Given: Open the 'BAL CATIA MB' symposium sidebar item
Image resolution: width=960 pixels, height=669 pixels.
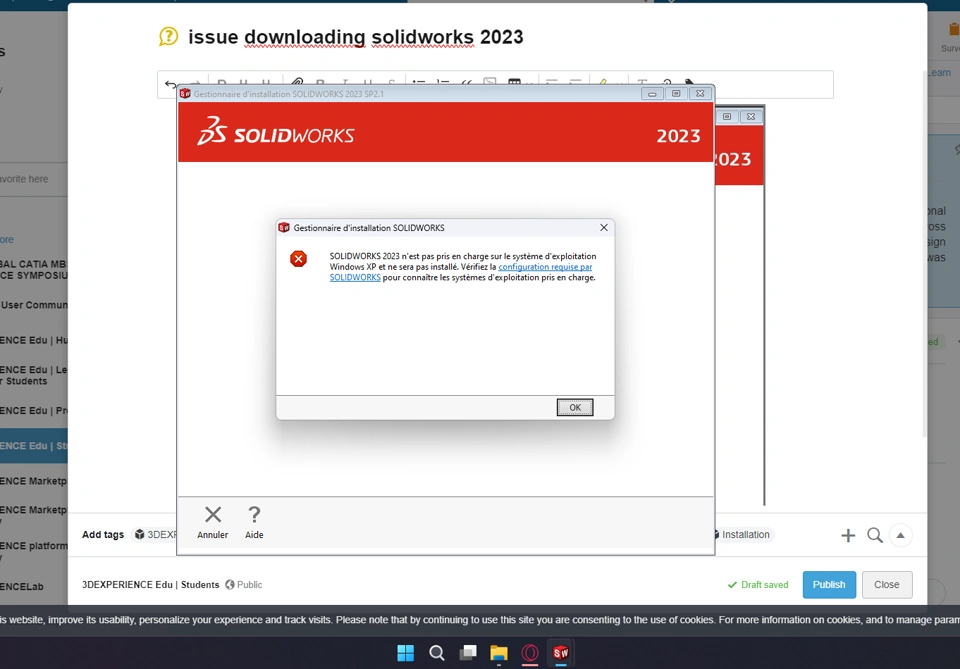Looking at the screenshot, I should click(x=34, y=270).
